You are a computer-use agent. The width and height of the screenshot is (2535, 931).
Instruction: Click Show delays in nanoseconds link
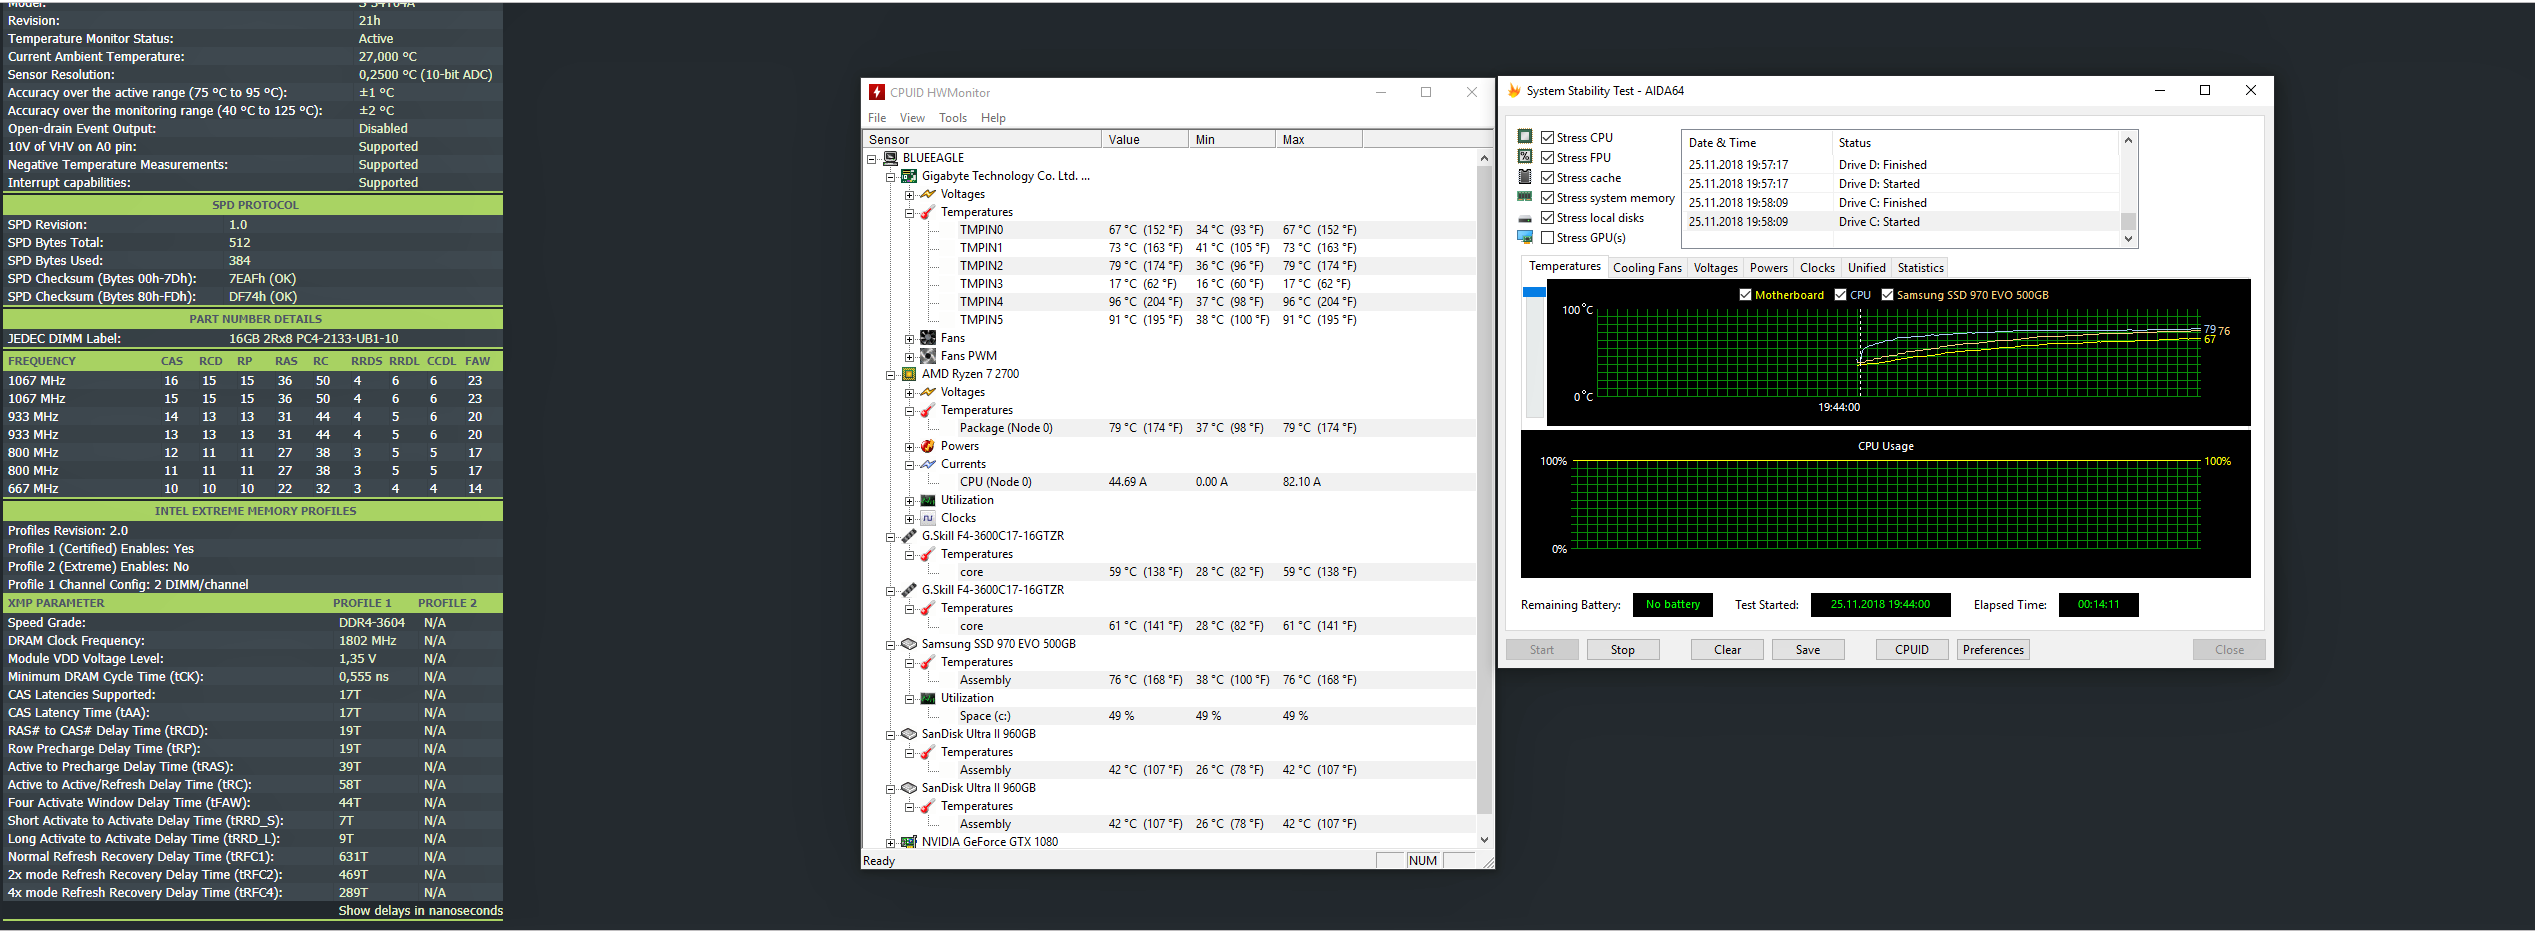click(x=421, y=911)
